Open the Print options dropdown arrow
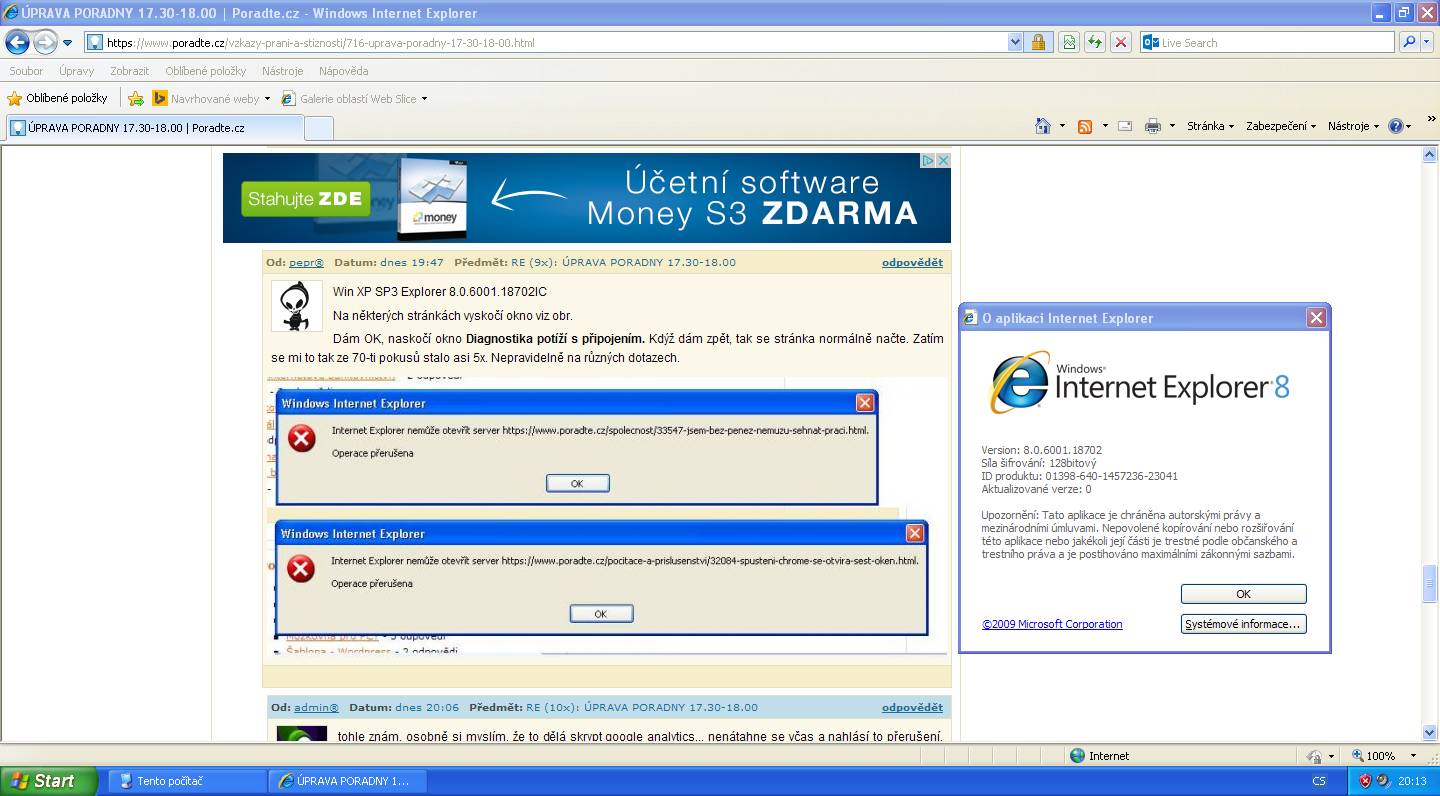 click(1172, 126)
